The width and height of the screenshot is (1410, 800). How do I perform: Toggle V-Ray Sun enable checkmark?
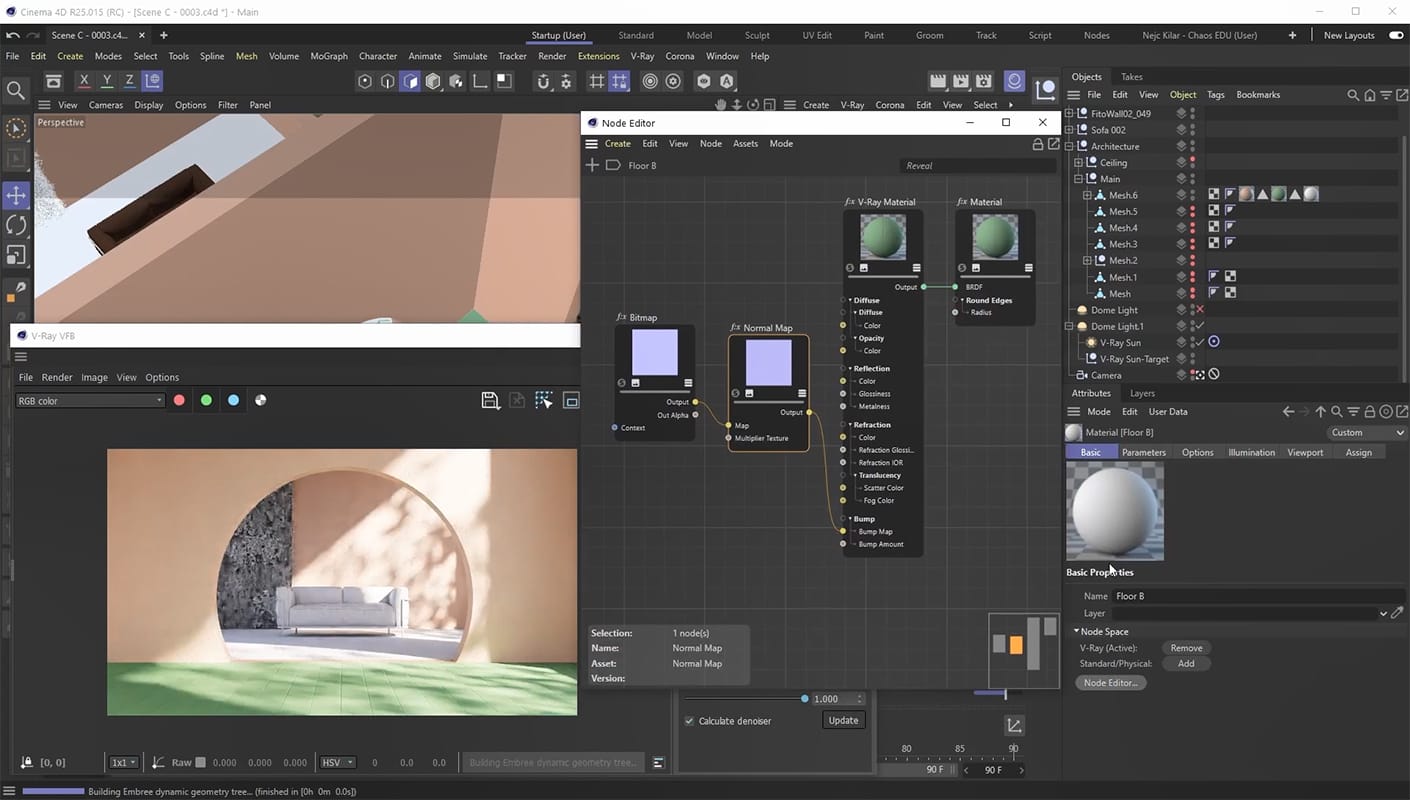pos(1199,342)
